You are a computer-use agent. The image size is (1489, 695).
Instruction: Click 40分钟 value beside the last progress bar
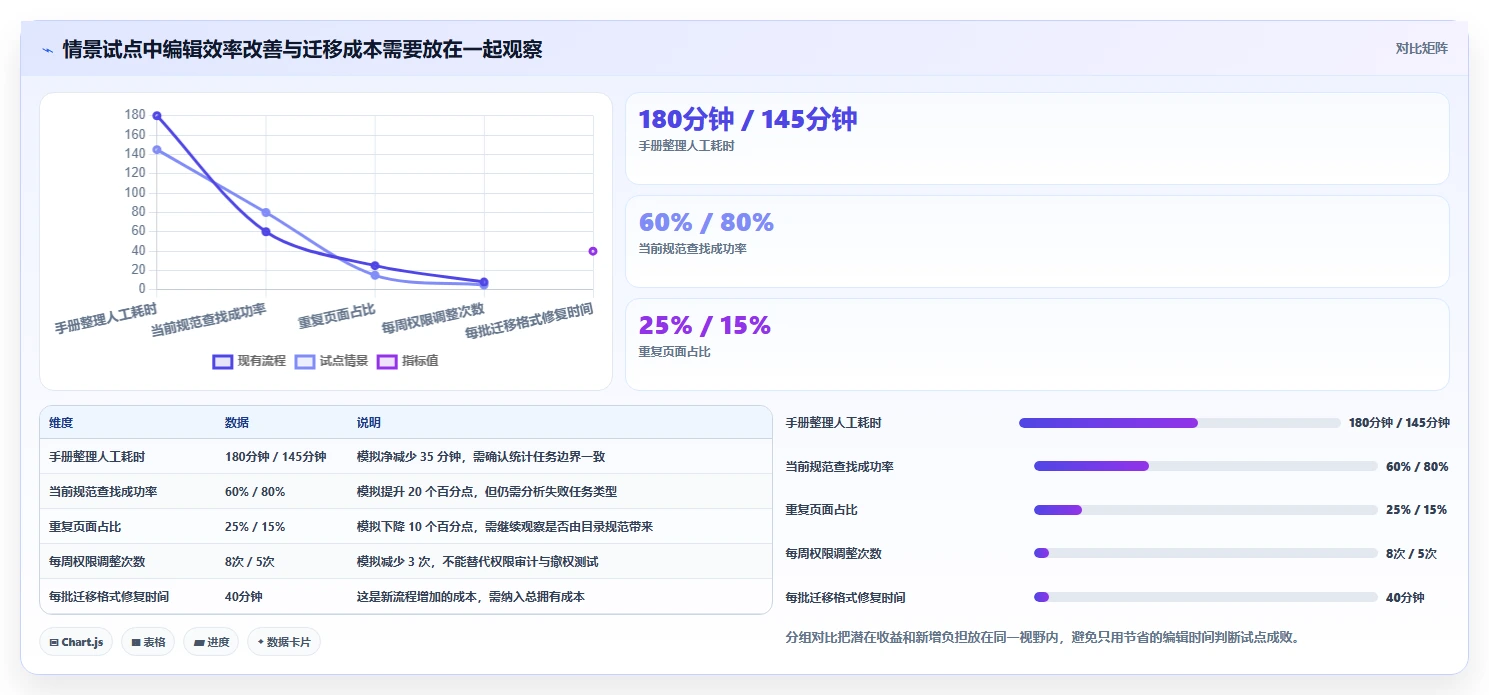coord(1405,597)
